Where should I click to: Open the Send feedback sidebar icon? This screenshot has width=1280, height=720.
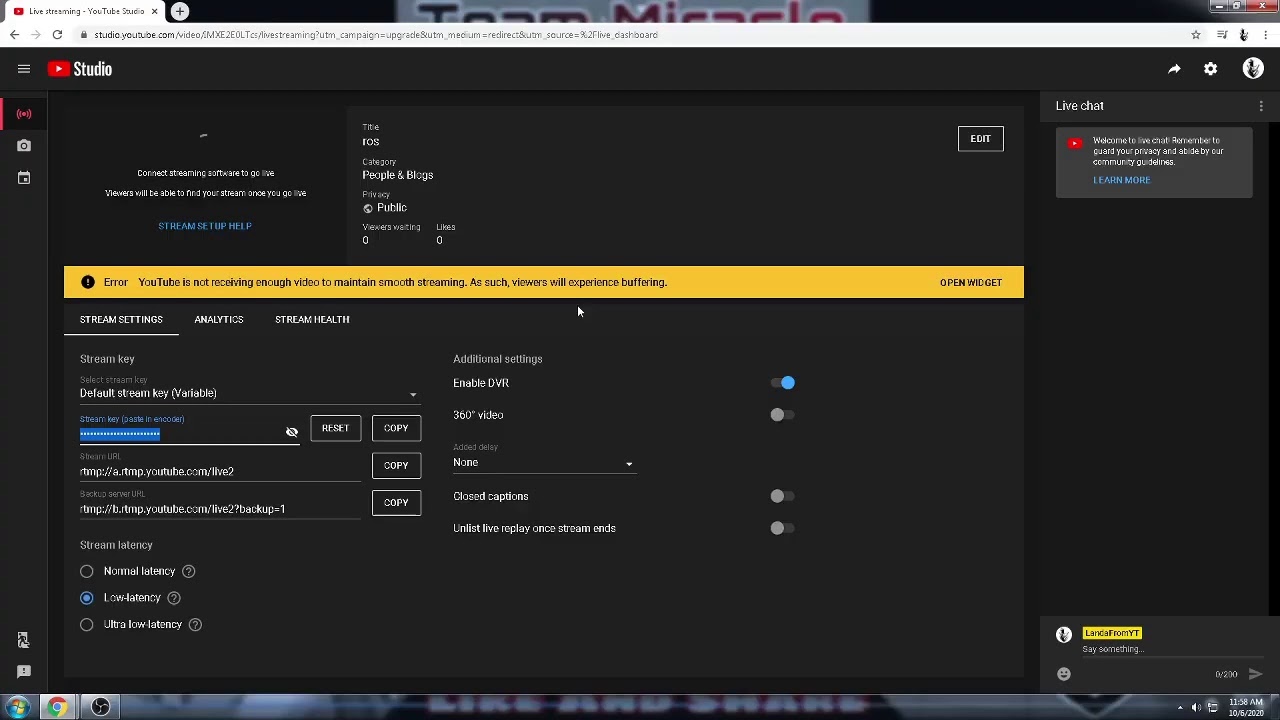[24, 672]
